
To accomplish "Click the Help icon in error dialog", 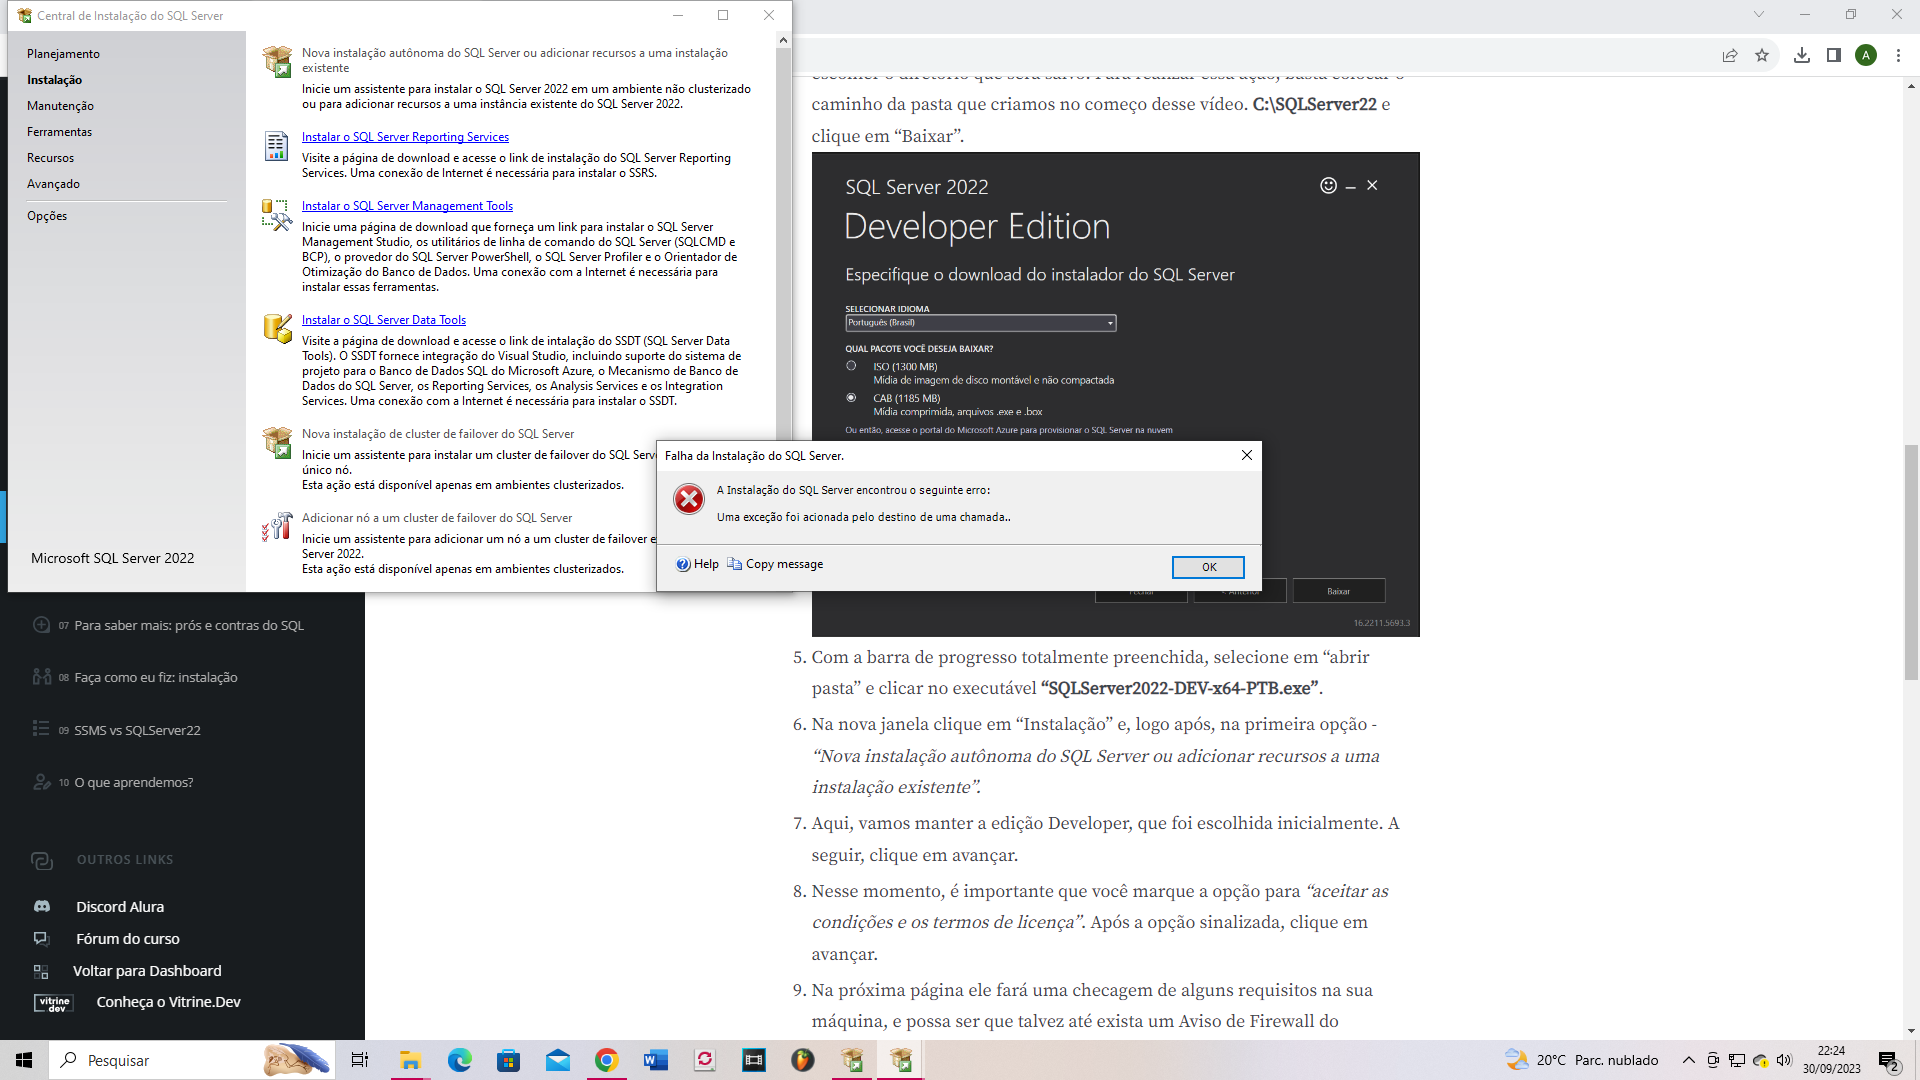I will click(683, 564).
